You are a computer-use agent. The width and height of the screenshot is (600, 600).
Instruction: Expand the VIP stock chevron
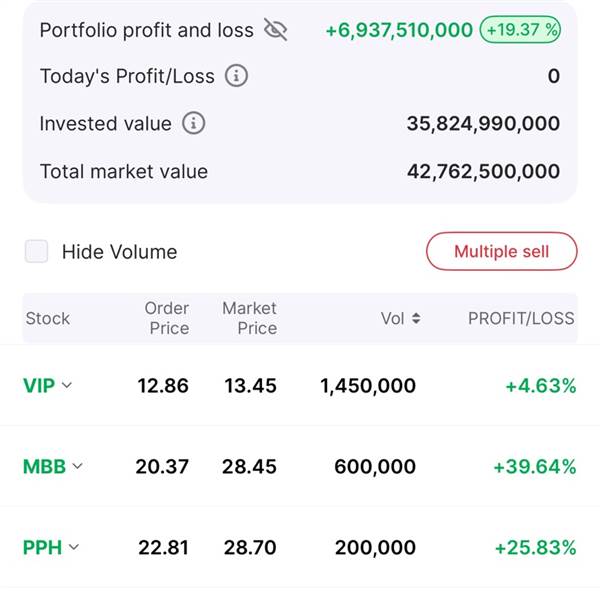(67, 385)
